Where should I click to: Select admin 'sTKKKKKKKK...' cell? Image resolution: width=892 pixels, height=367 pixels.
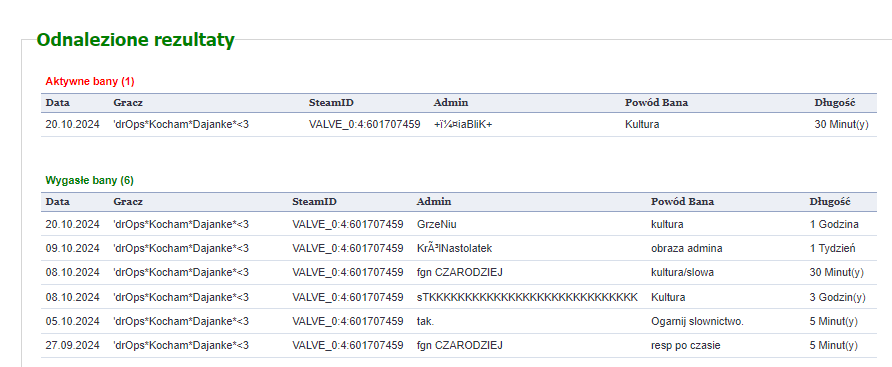(527, 297)
